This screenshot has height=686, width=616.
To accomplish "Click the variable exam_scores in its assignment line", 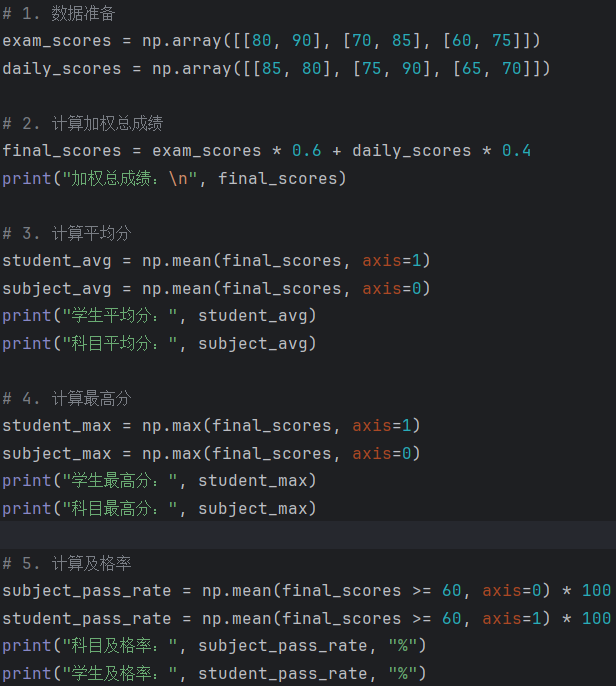I will point(57,41).
